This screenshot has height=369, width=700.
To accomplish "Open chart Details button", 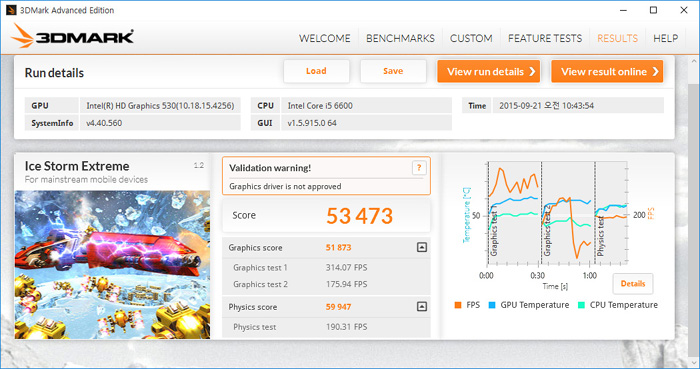I will click(x=633, y=284).
